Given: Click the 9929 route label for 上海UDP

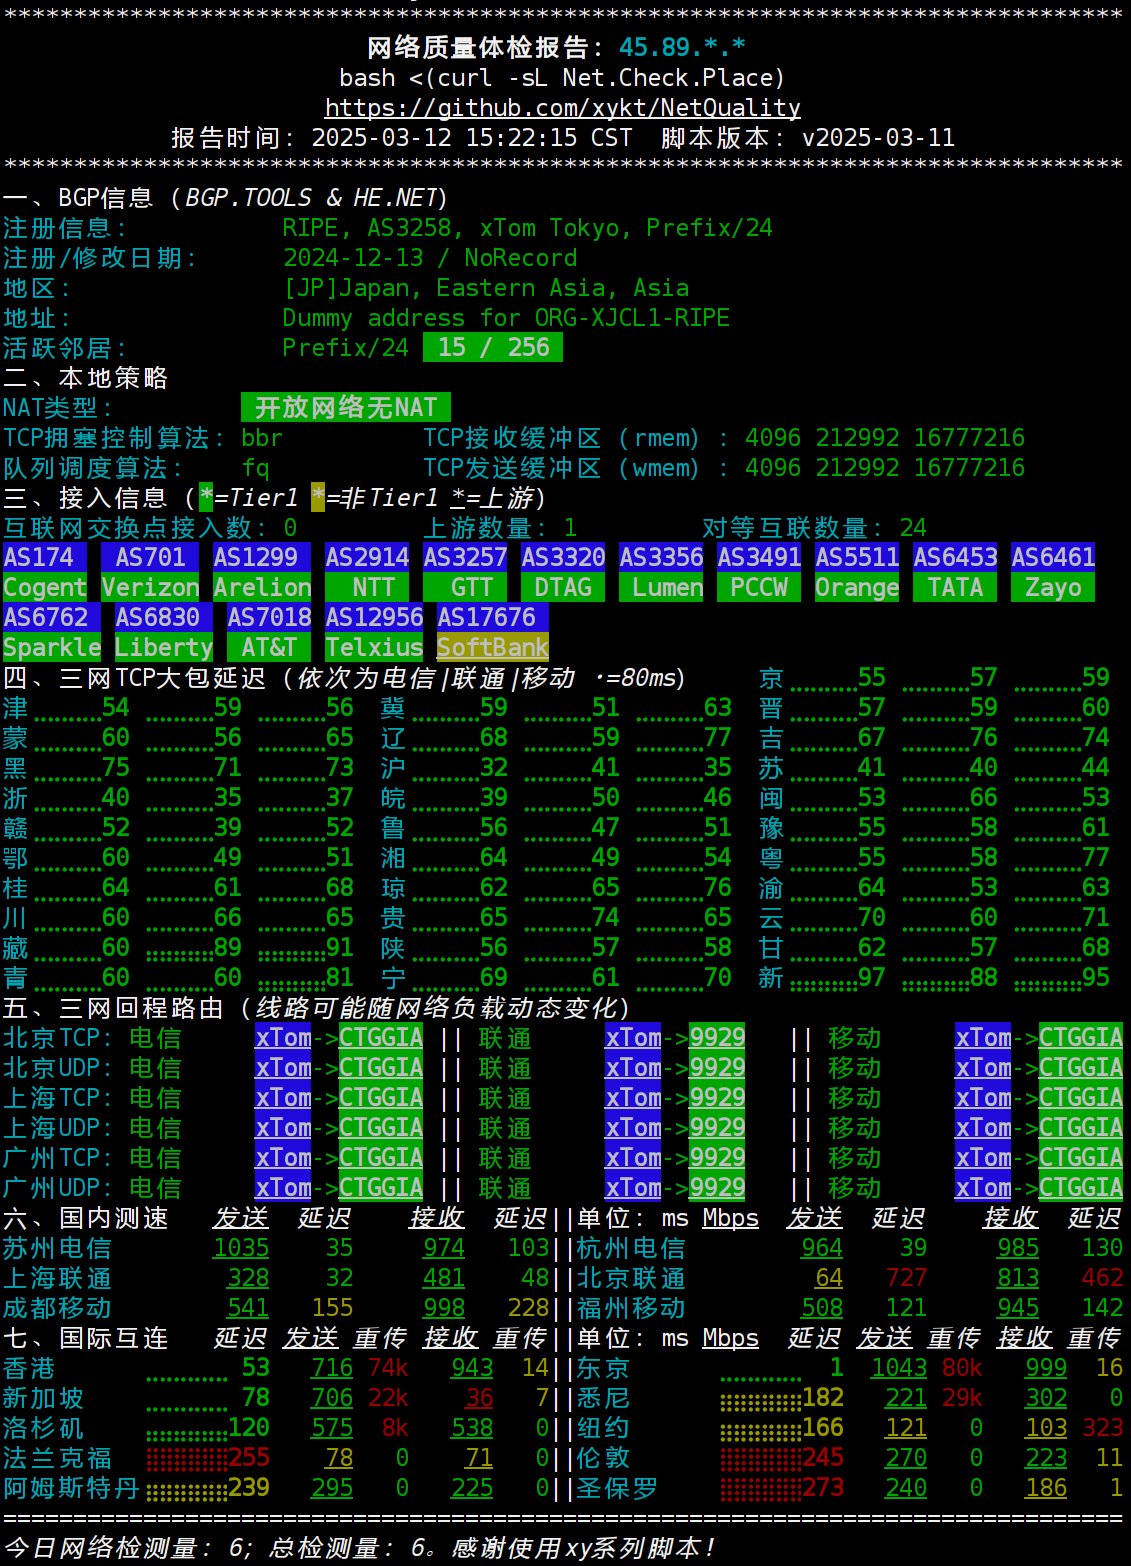Looking at the screenshot, I should point(718,1127).
